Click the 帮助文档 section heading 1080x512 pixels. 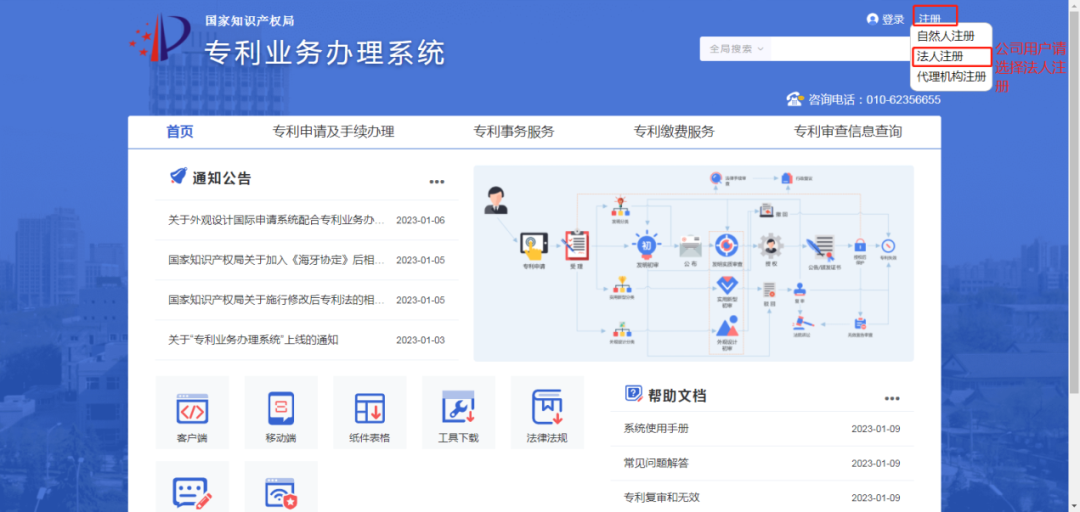click(677, 395)
